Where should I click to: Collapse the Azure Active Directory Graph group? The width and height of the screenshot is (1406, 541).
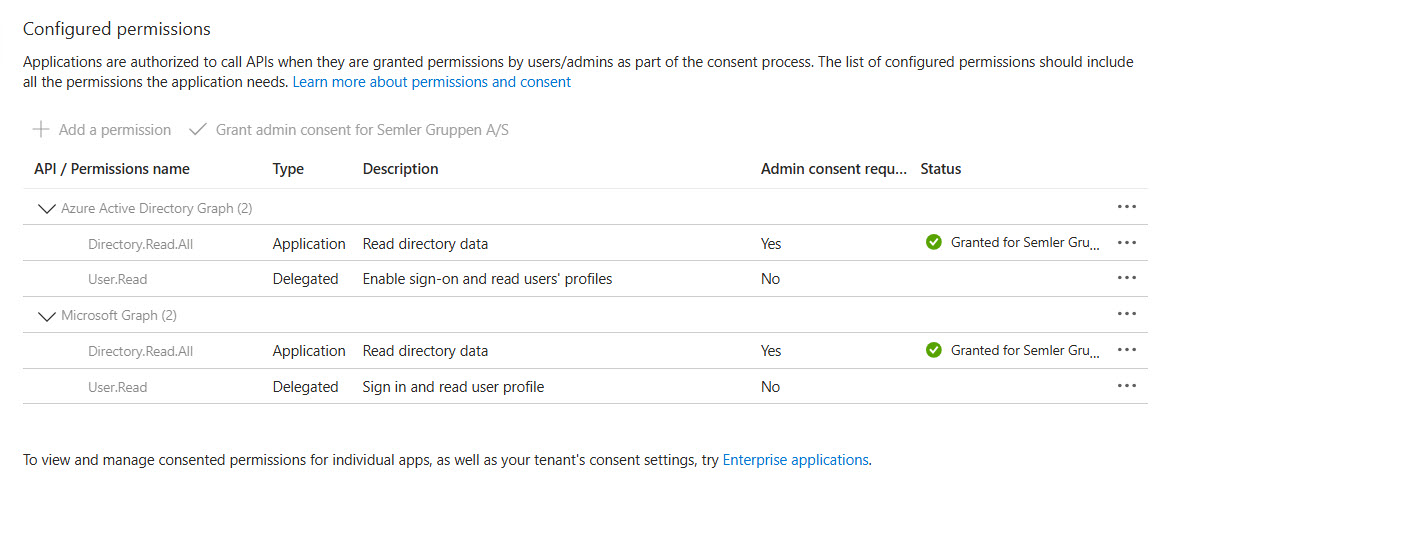(x=46, y=208)
